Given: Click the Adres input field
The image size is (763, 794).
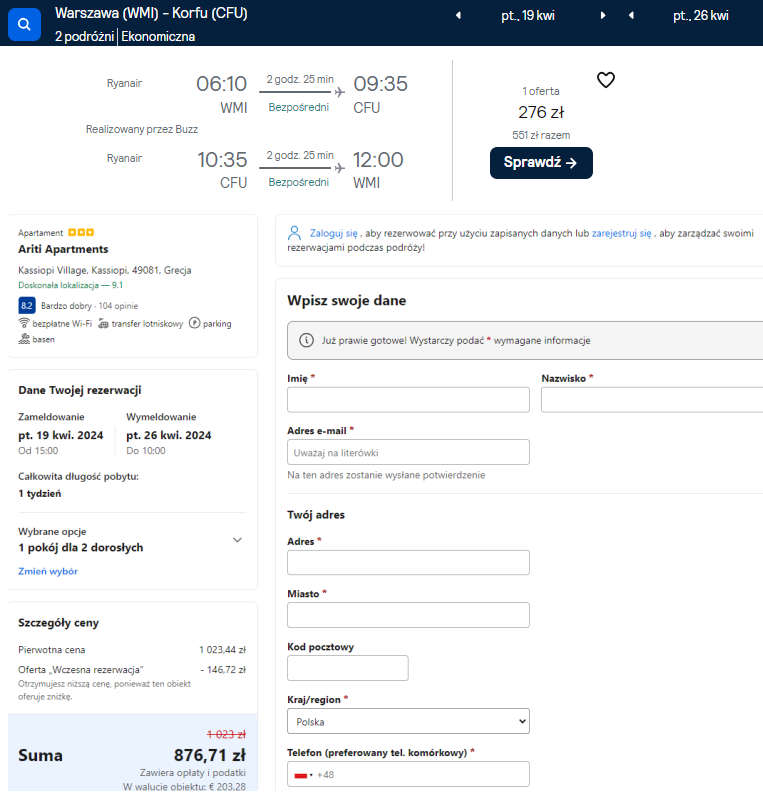Looking at the screenshot, I should (x=408, y=563).
